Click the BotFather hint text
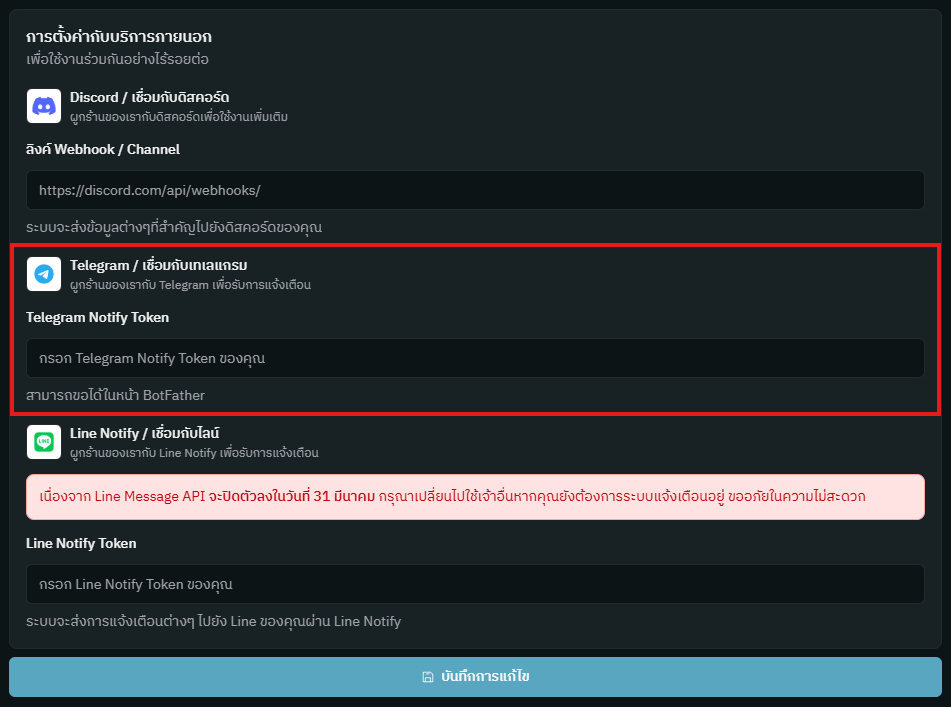 [116, 395]
